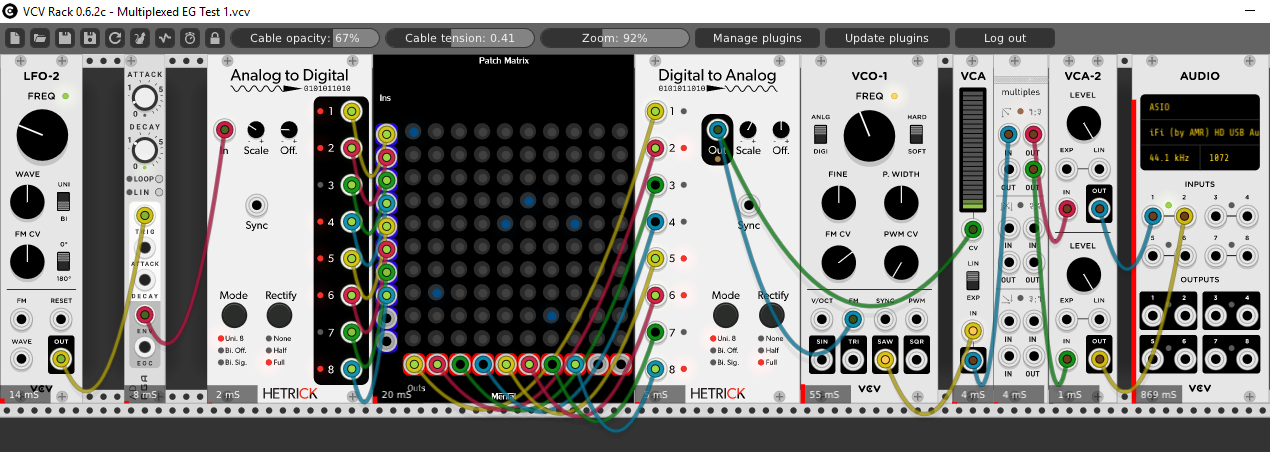Adjust the Cable tension slider

coord(460,38)
